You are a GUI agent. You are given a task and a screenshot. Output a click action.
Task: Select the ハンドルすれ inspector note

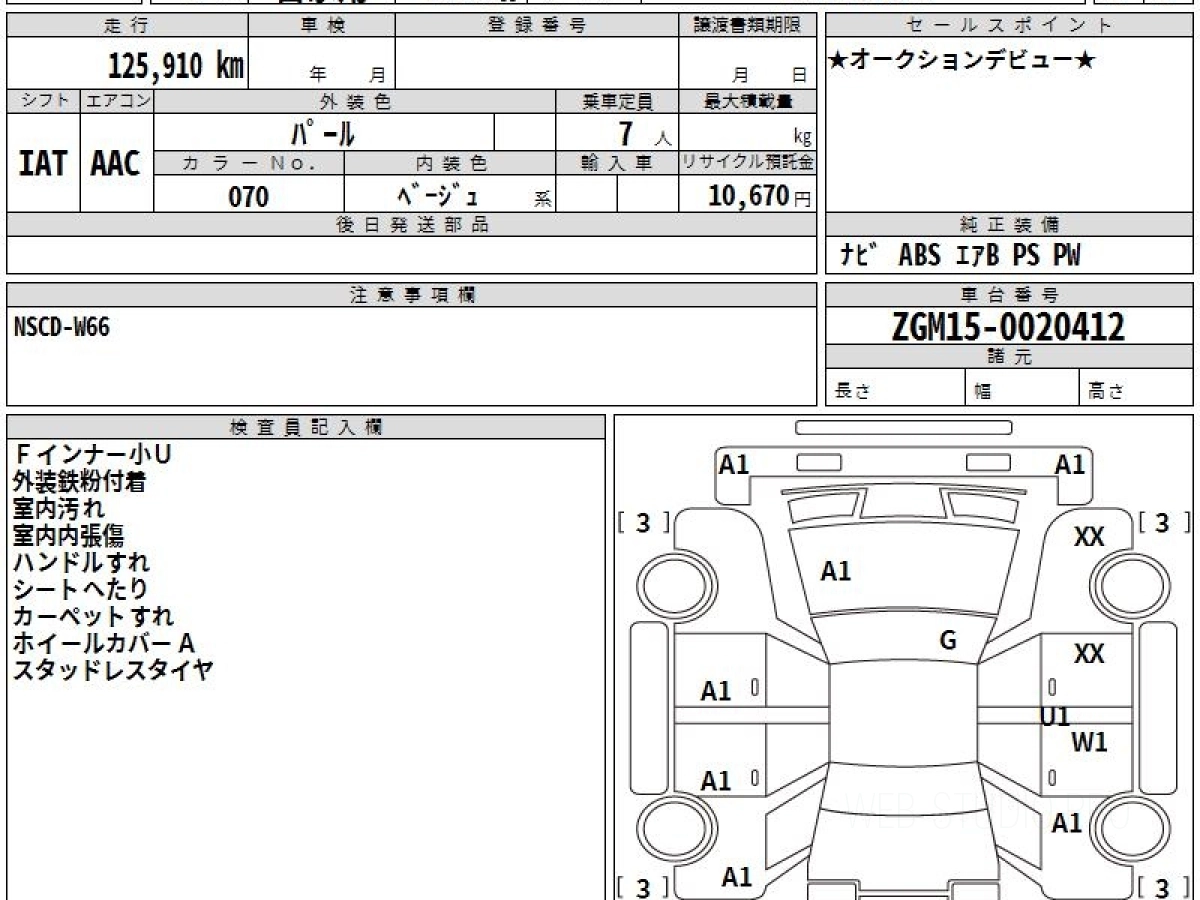[81, 563]
